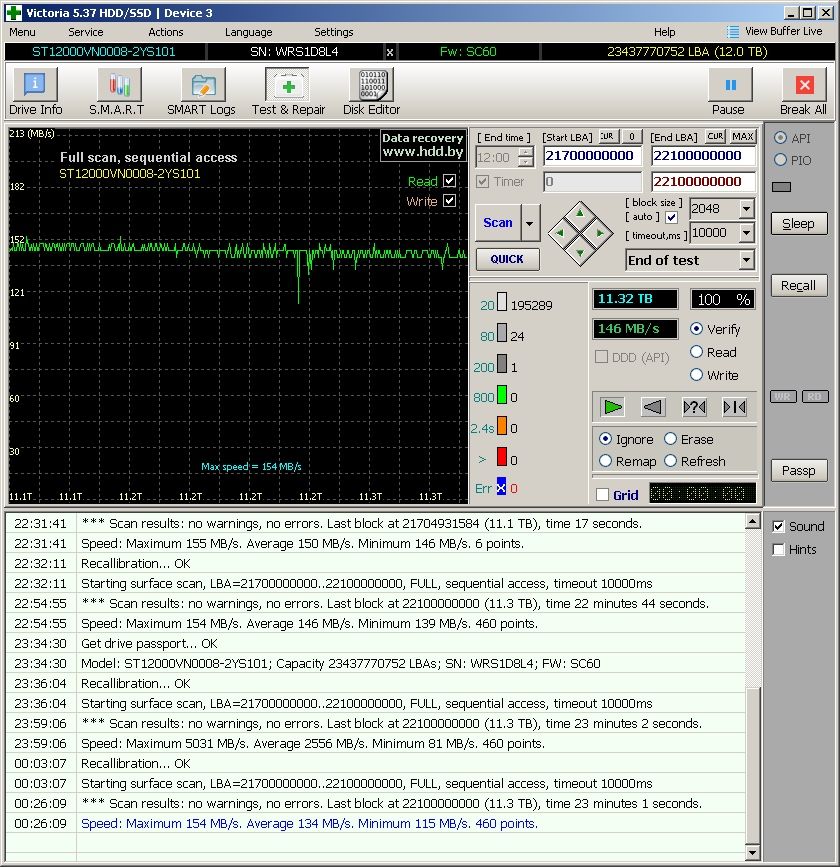The width and height of the screenshot is (840, 867).
Task: Select the Remap radio option
Action: coord(606,461)
